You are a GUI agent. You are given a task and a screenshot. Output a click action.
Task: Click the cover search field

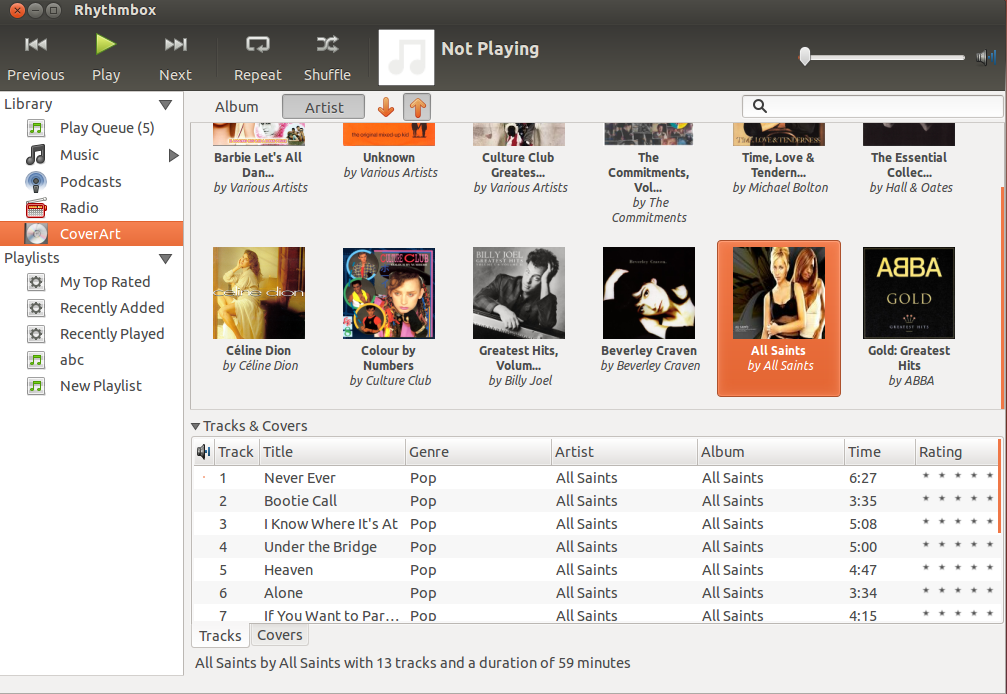[873, 107]
